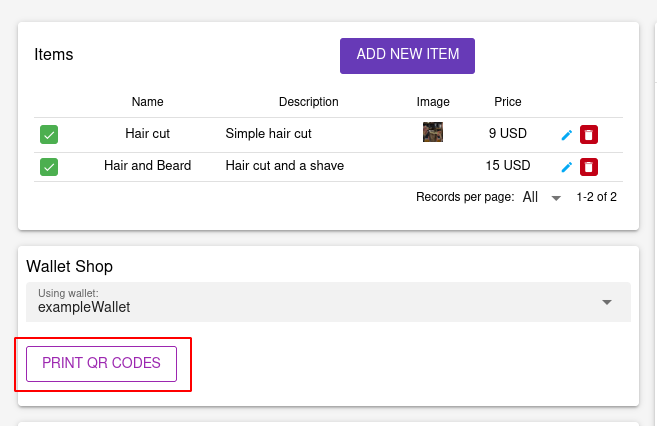Toggle the Hair and Beard row checkbox

point(49,167)
